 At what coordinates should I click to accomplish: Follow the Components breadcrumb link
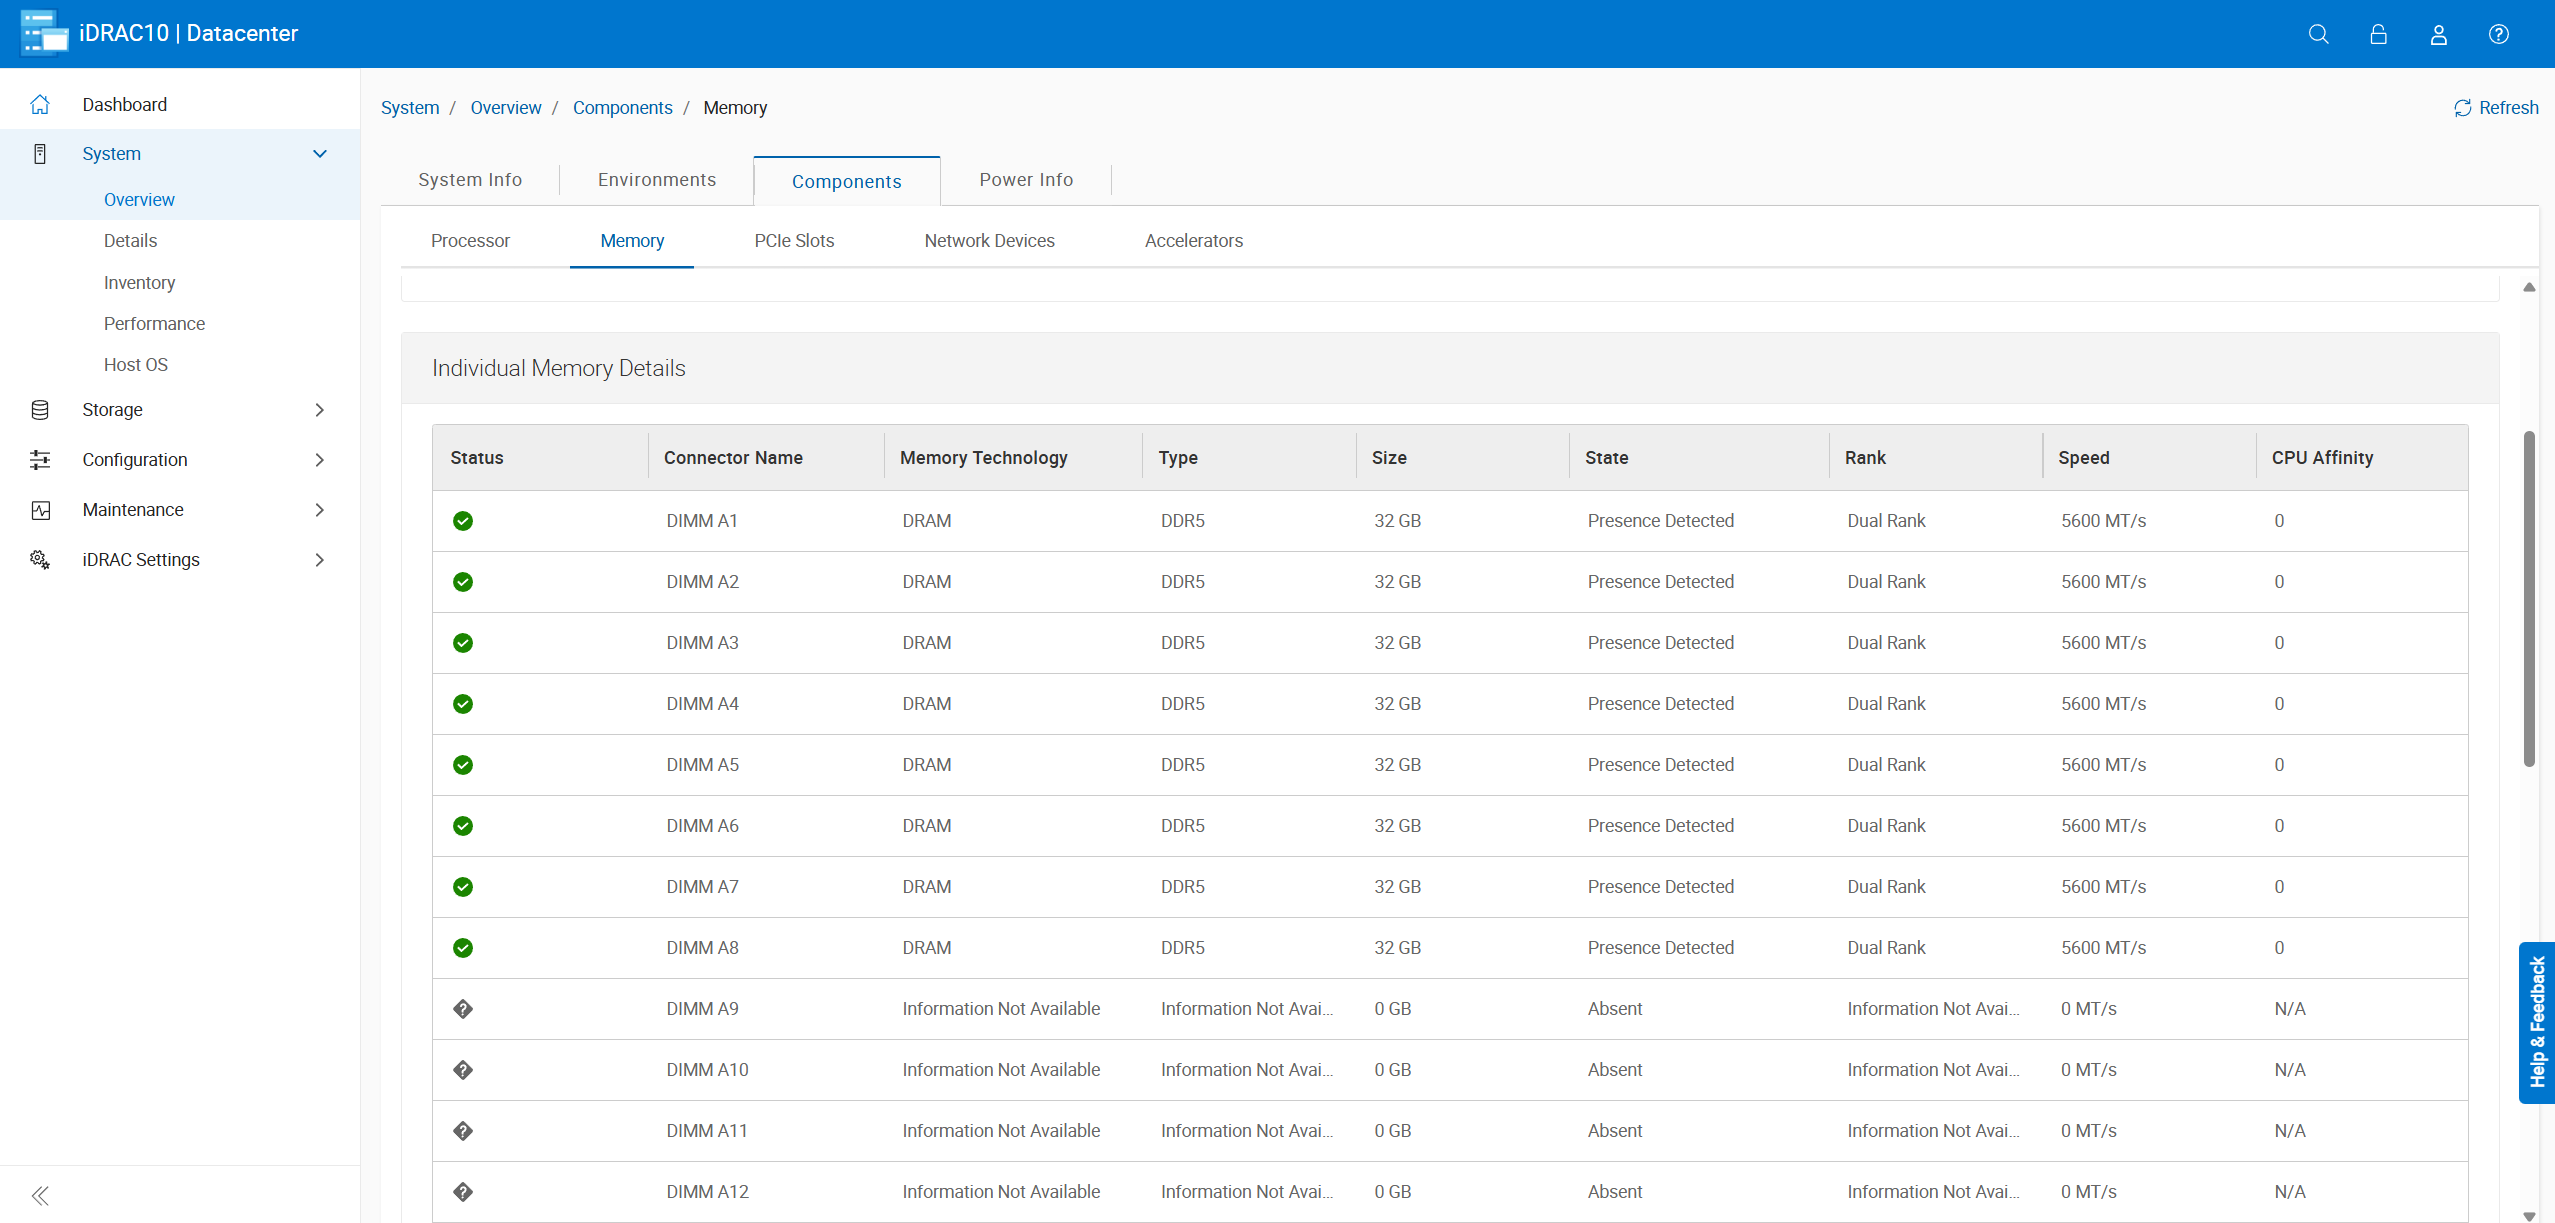click(x=622, y=108)
